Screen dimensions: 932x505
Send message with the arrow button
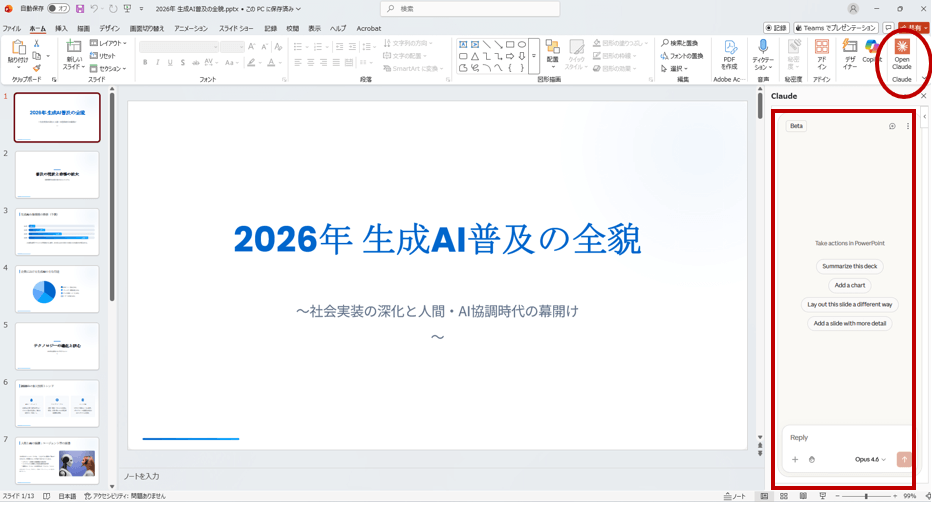(x=904, y=460)
